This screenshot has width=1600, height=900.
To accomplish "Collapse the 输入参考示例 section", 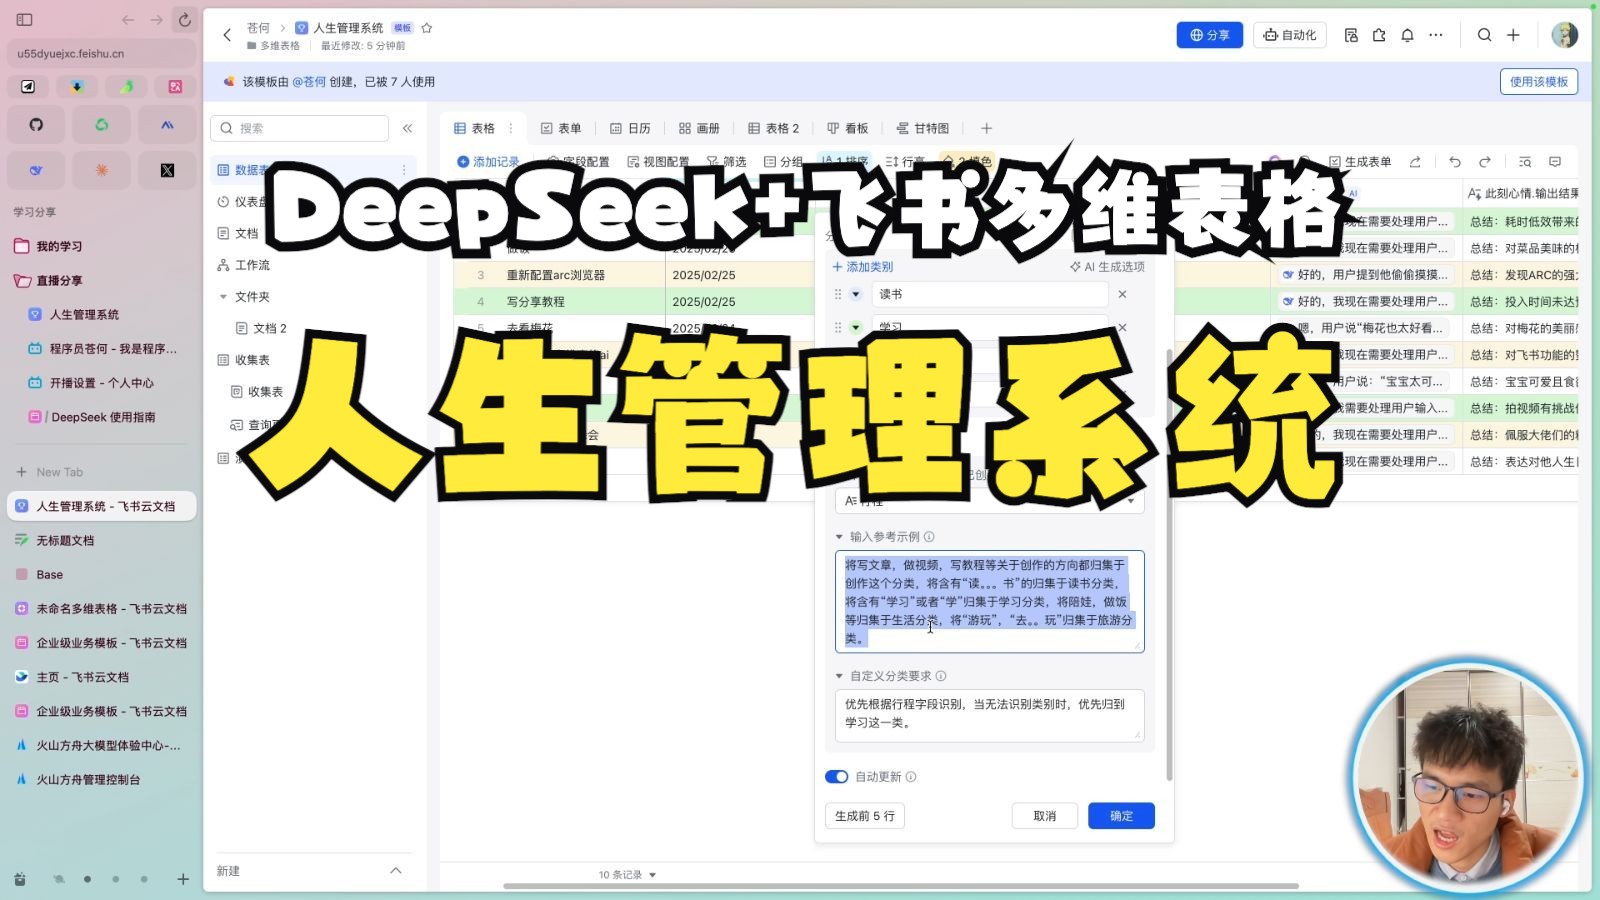I will point(839,537).
